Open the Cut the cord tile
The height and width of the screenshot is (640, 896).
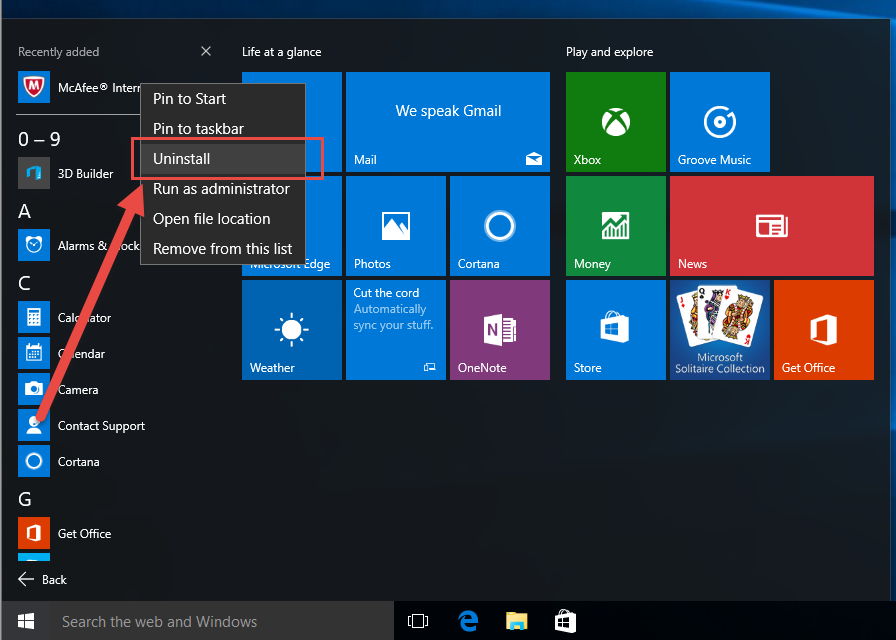(395, 330)
